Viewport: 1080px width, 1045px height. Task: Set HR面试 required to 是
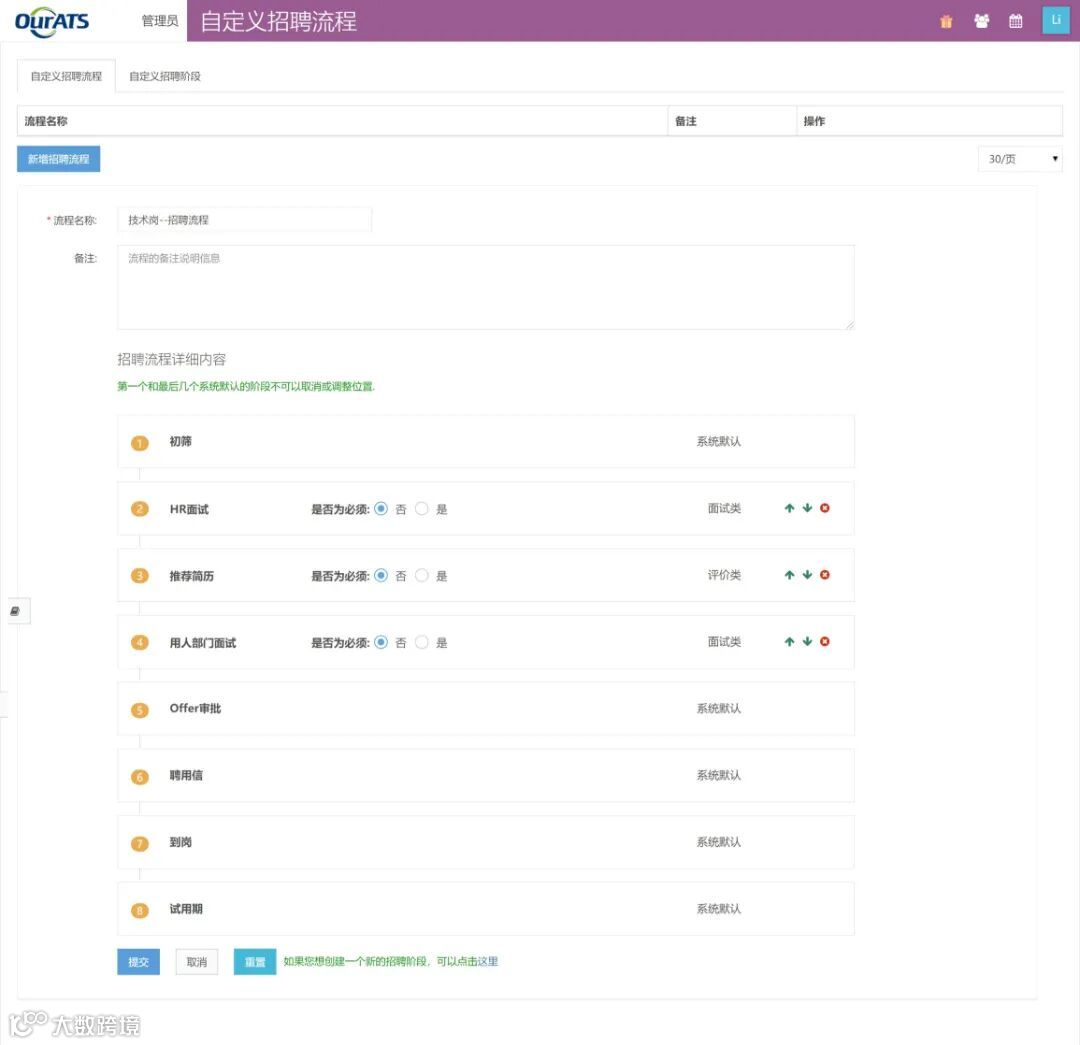(422, 508)
